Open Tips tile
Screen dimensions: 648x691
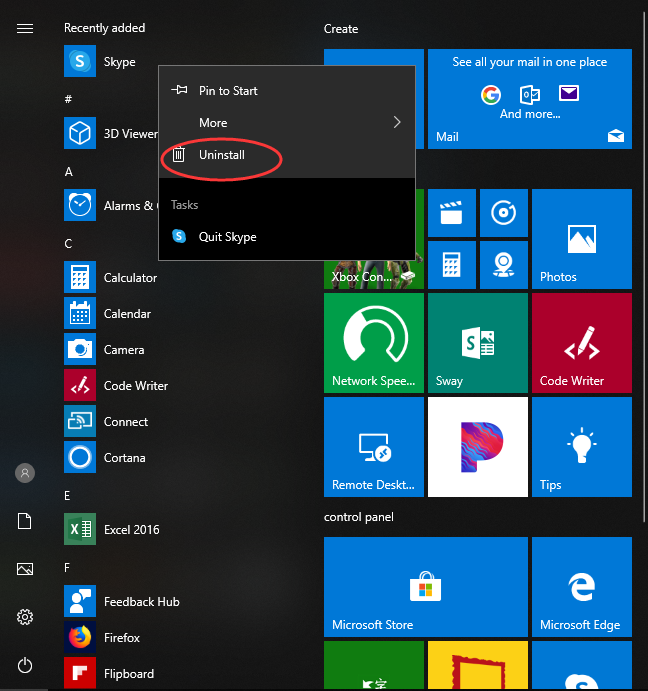coord(582,447)
